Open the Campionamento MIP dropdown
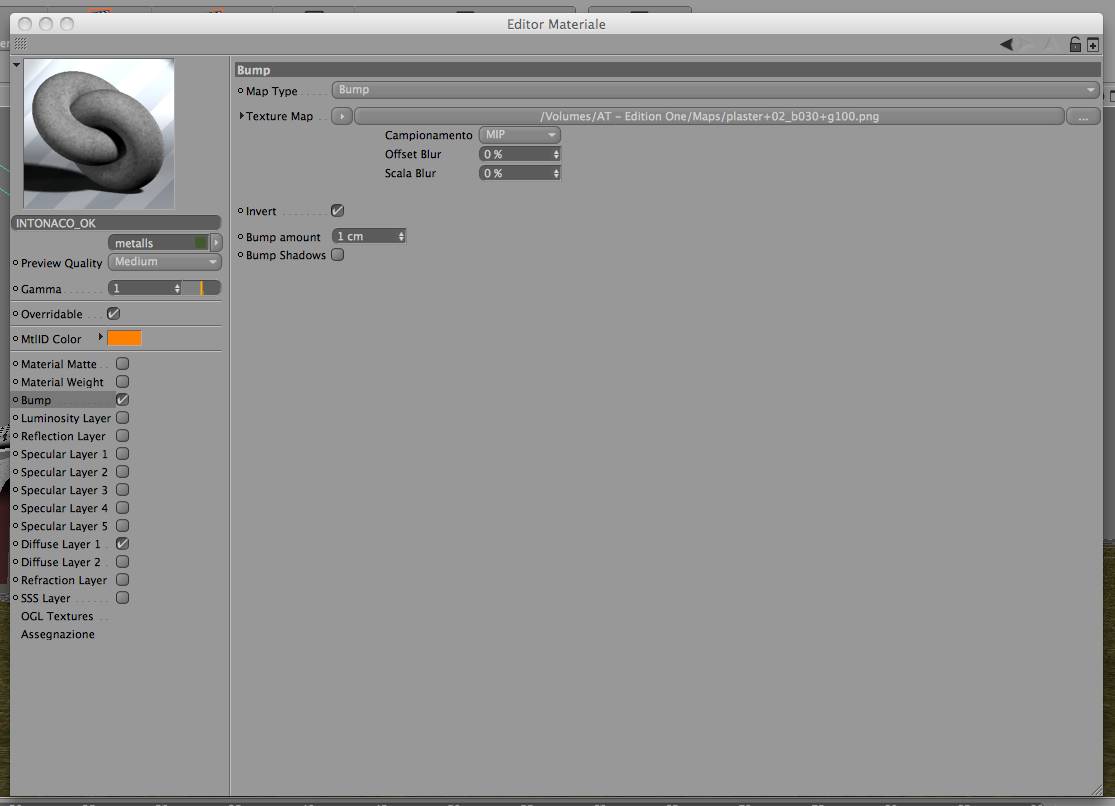 520,134
